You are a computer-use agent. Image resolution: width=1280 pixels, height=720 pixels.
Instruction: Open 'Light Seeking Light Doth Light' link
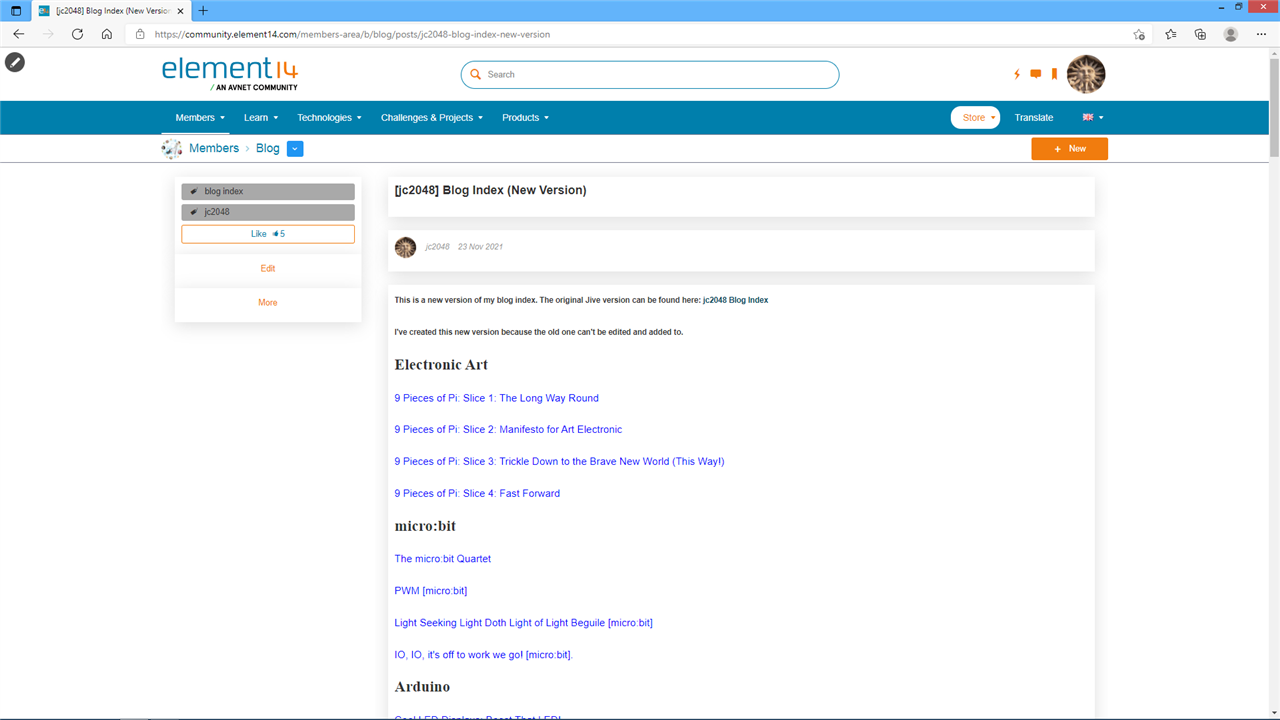pos(524,623)
